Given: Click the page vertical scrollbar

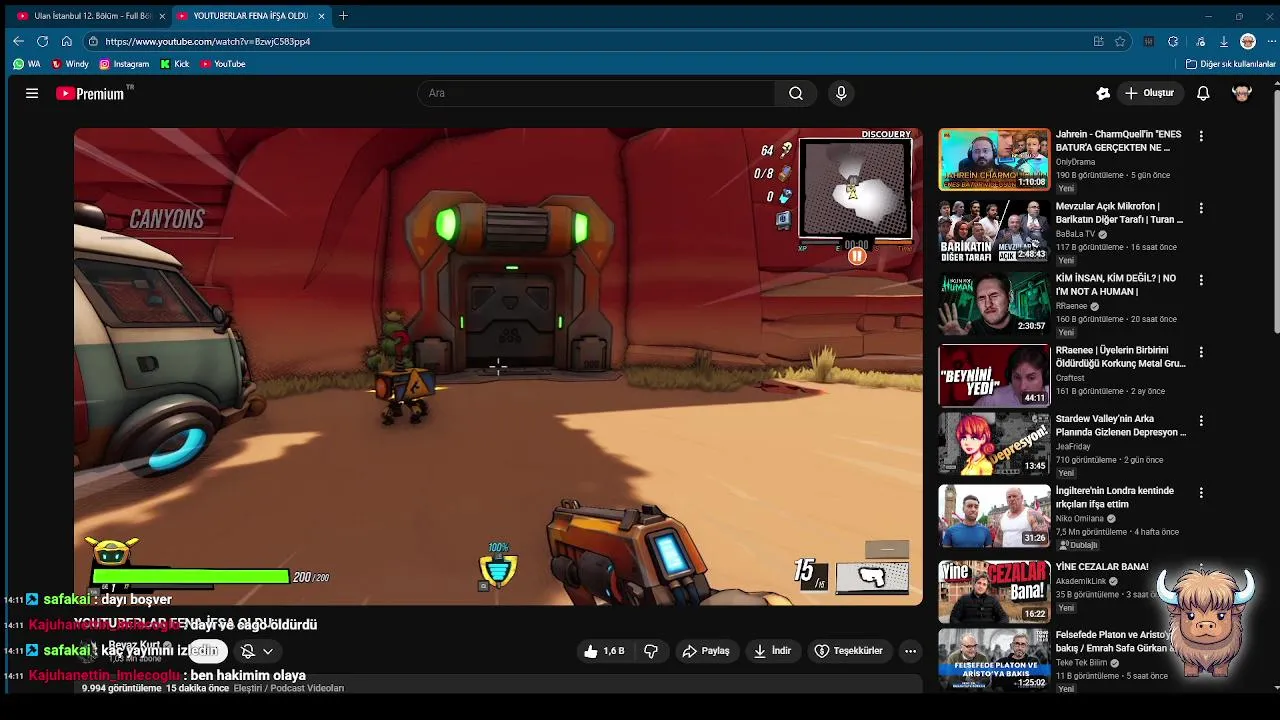Looking at the screenshot, I should point(1275,210).
